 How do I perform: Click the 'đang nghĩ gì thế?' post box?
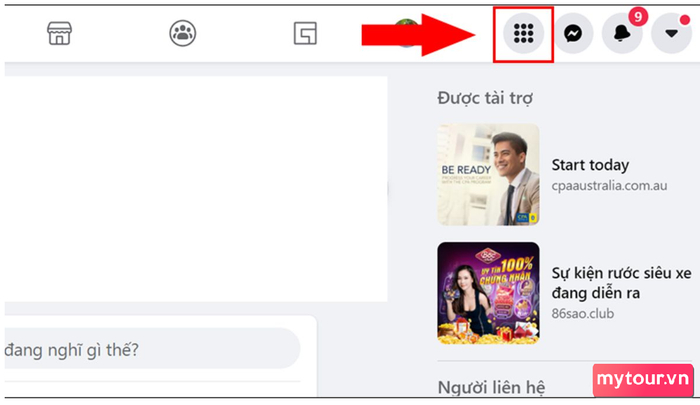(x=152, y=348)
